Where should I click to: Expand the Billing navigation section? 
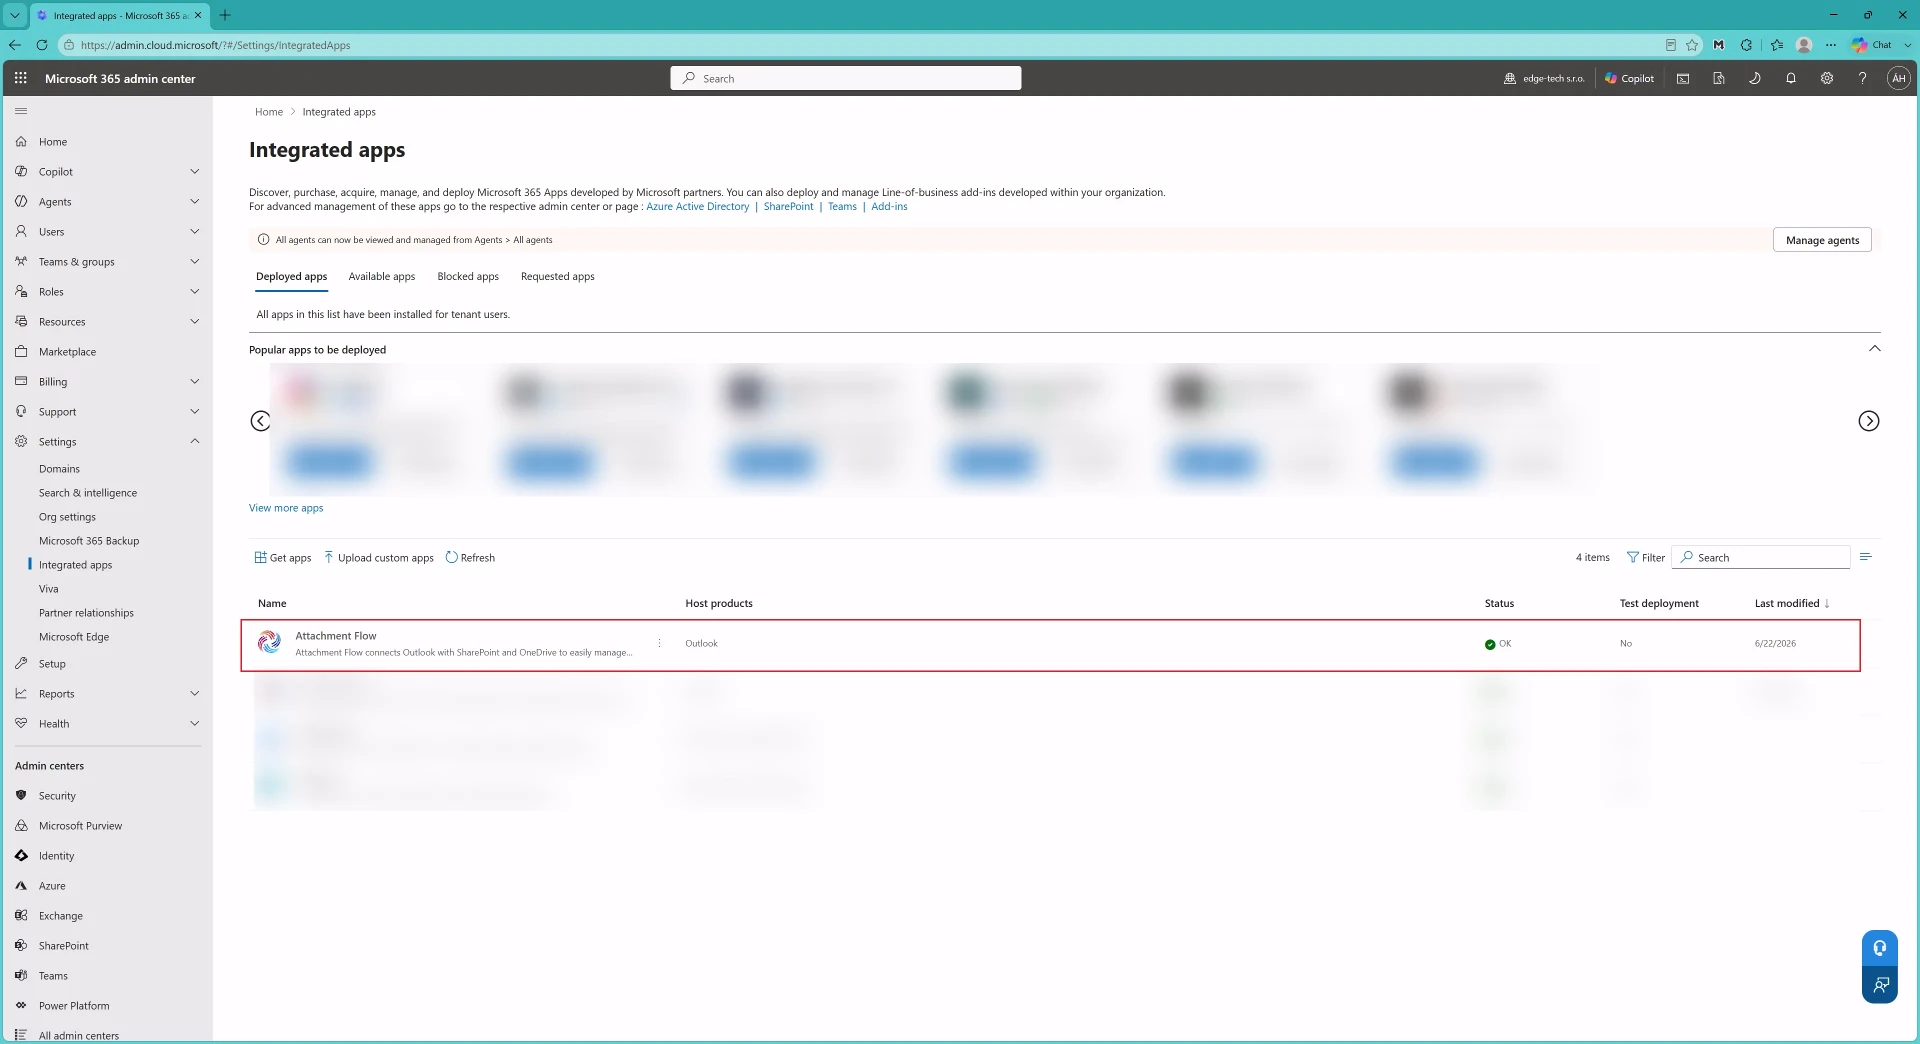(195, 382)
